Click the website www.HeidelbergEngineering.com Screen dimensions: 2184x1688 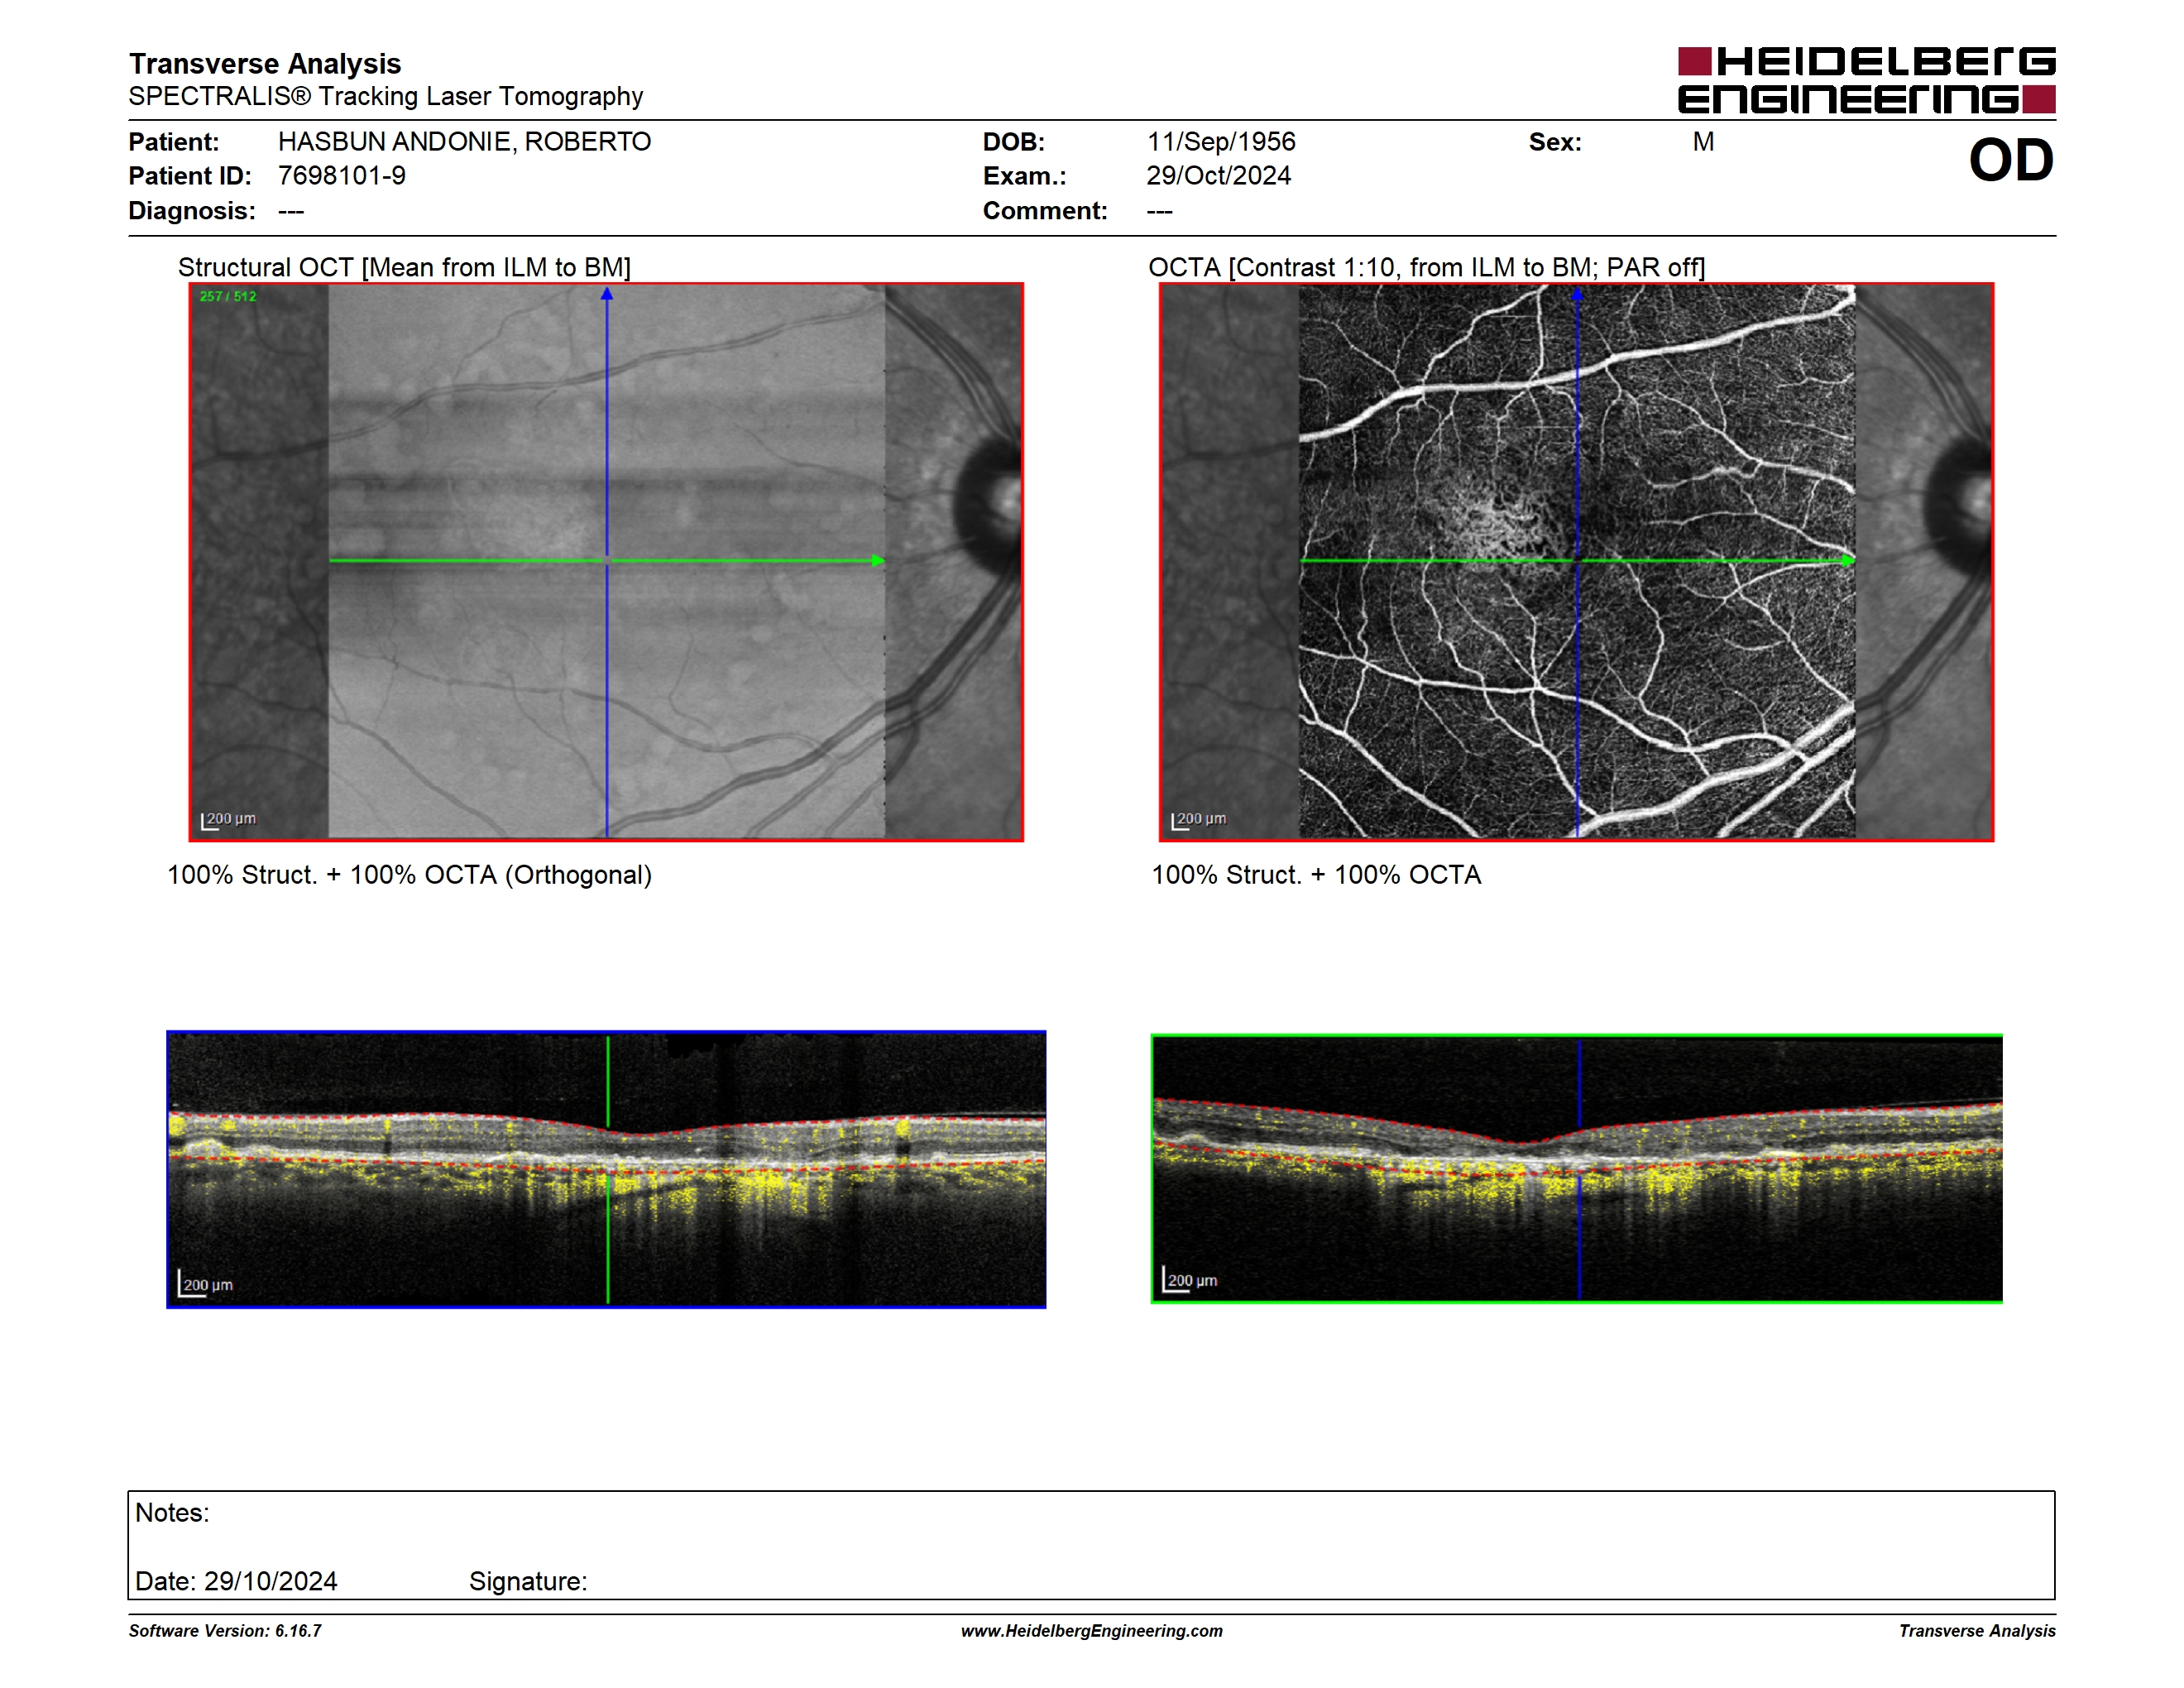(x=1091, y=1631)
